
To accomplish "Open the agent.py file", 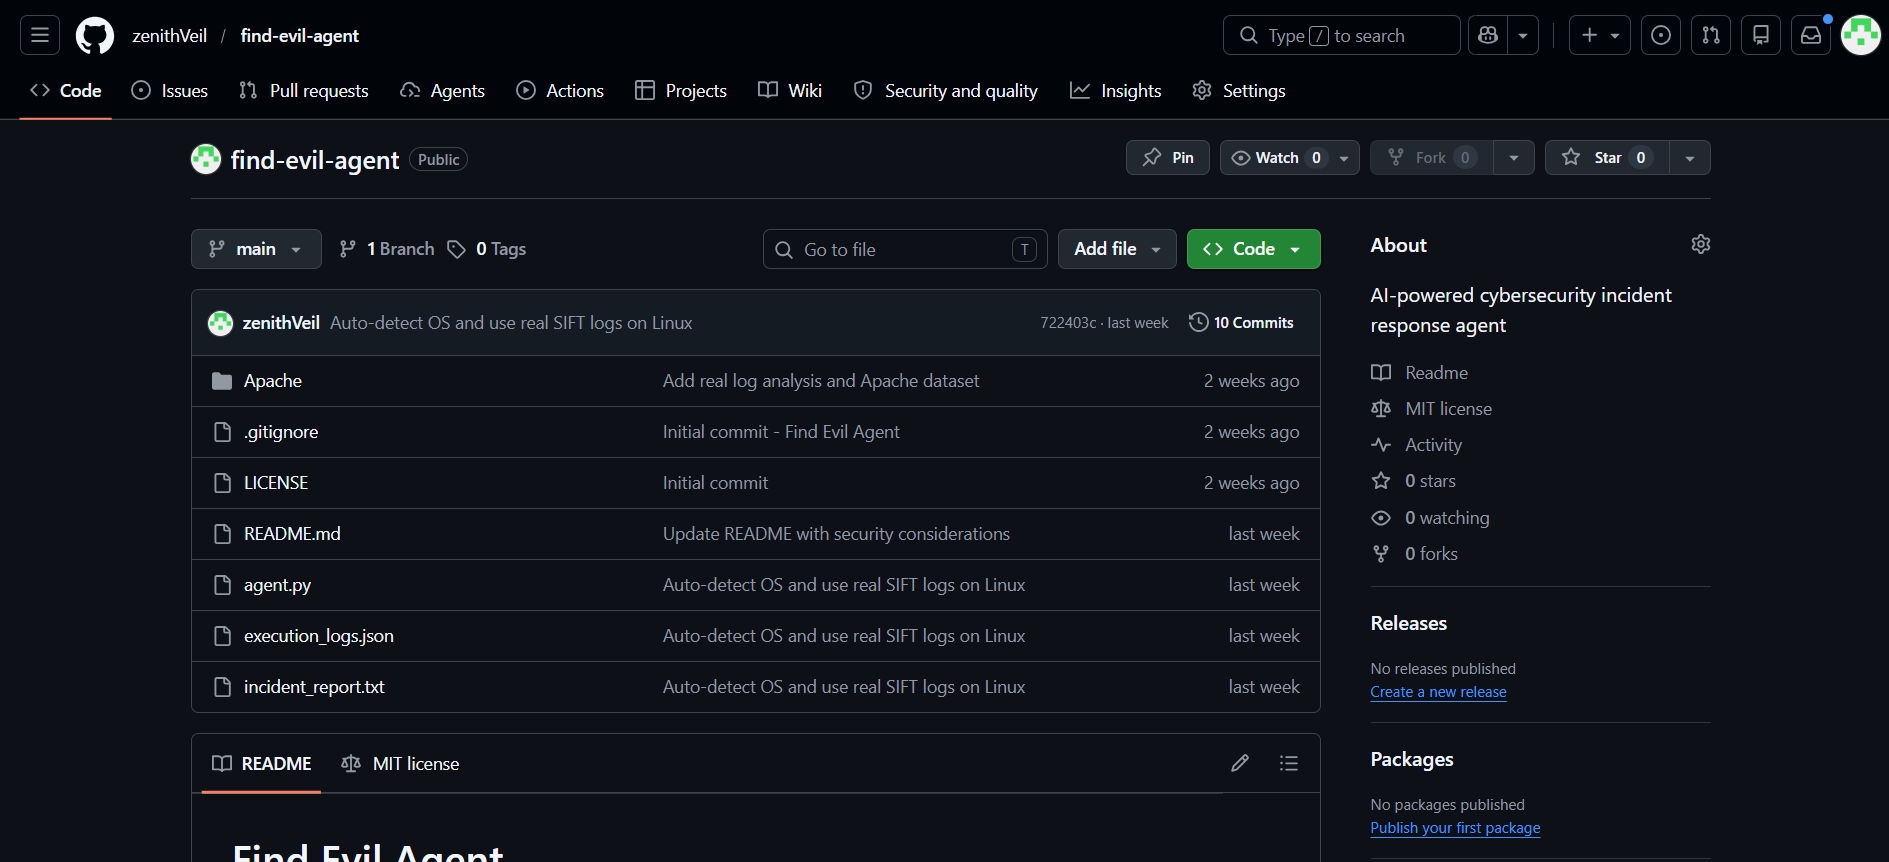I will click(277, 585).
